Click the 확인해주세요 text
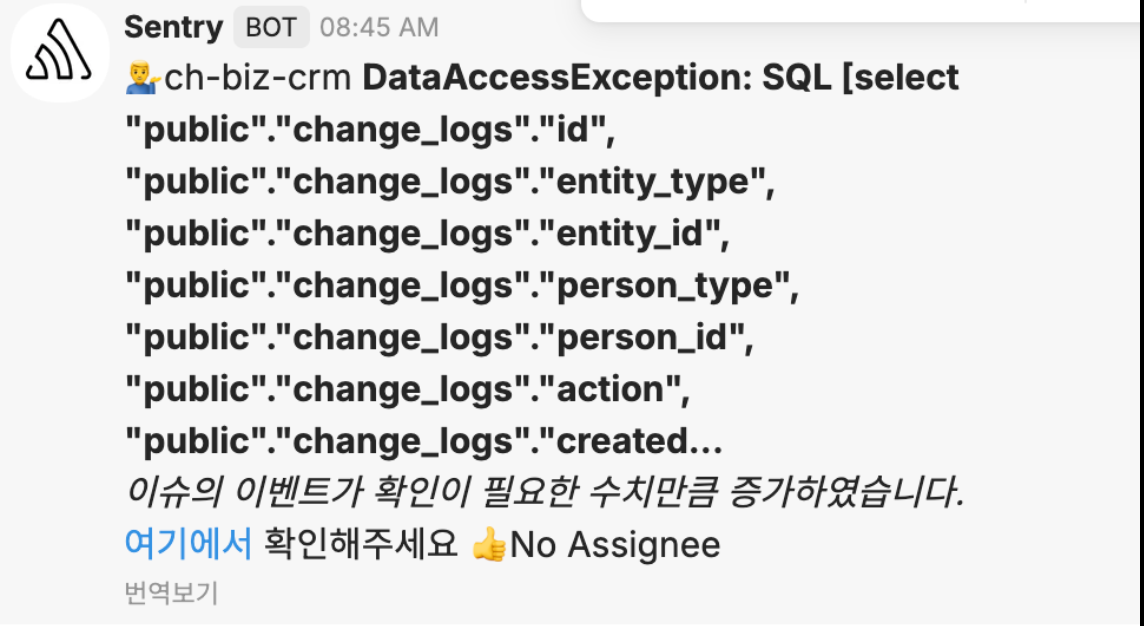This screenshot has width=1144, height=626. point(360,544)
